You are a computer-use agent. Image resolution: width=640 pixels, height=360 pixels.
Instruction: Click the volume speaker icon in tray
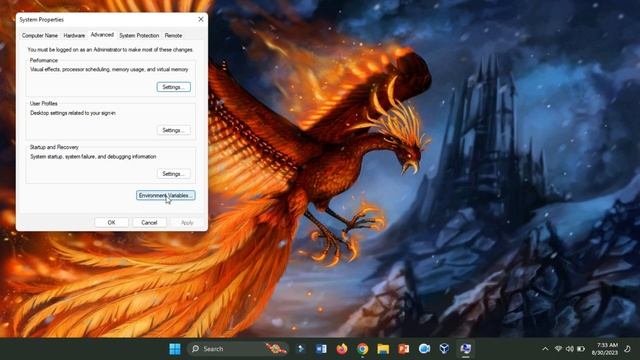tap(569, 349)
